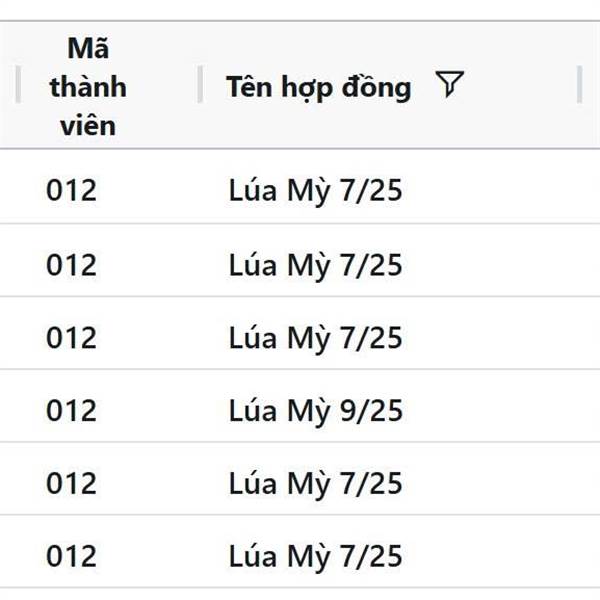The image size is (600, 600).
Task: Click the Tên hợp đồng column header
Action: 318,87
